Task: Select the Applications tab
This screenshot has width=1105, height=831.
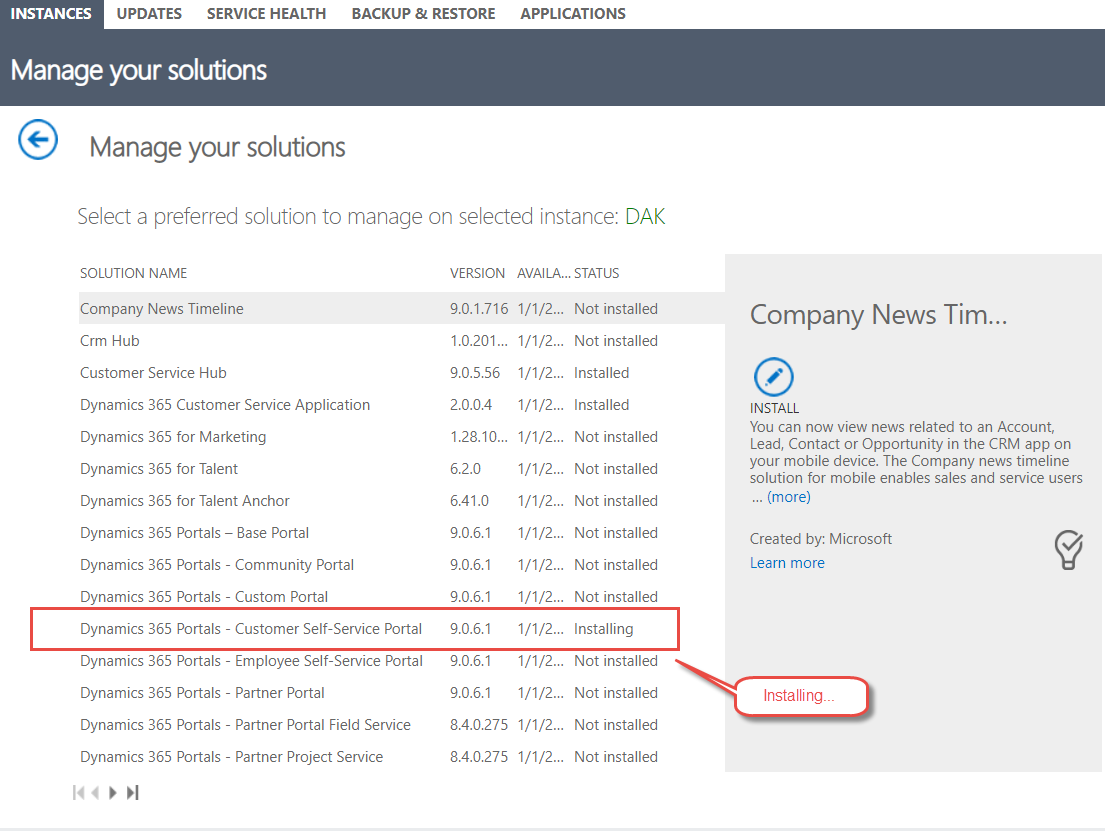Action: pyautogui.click(x=573, y=13)
